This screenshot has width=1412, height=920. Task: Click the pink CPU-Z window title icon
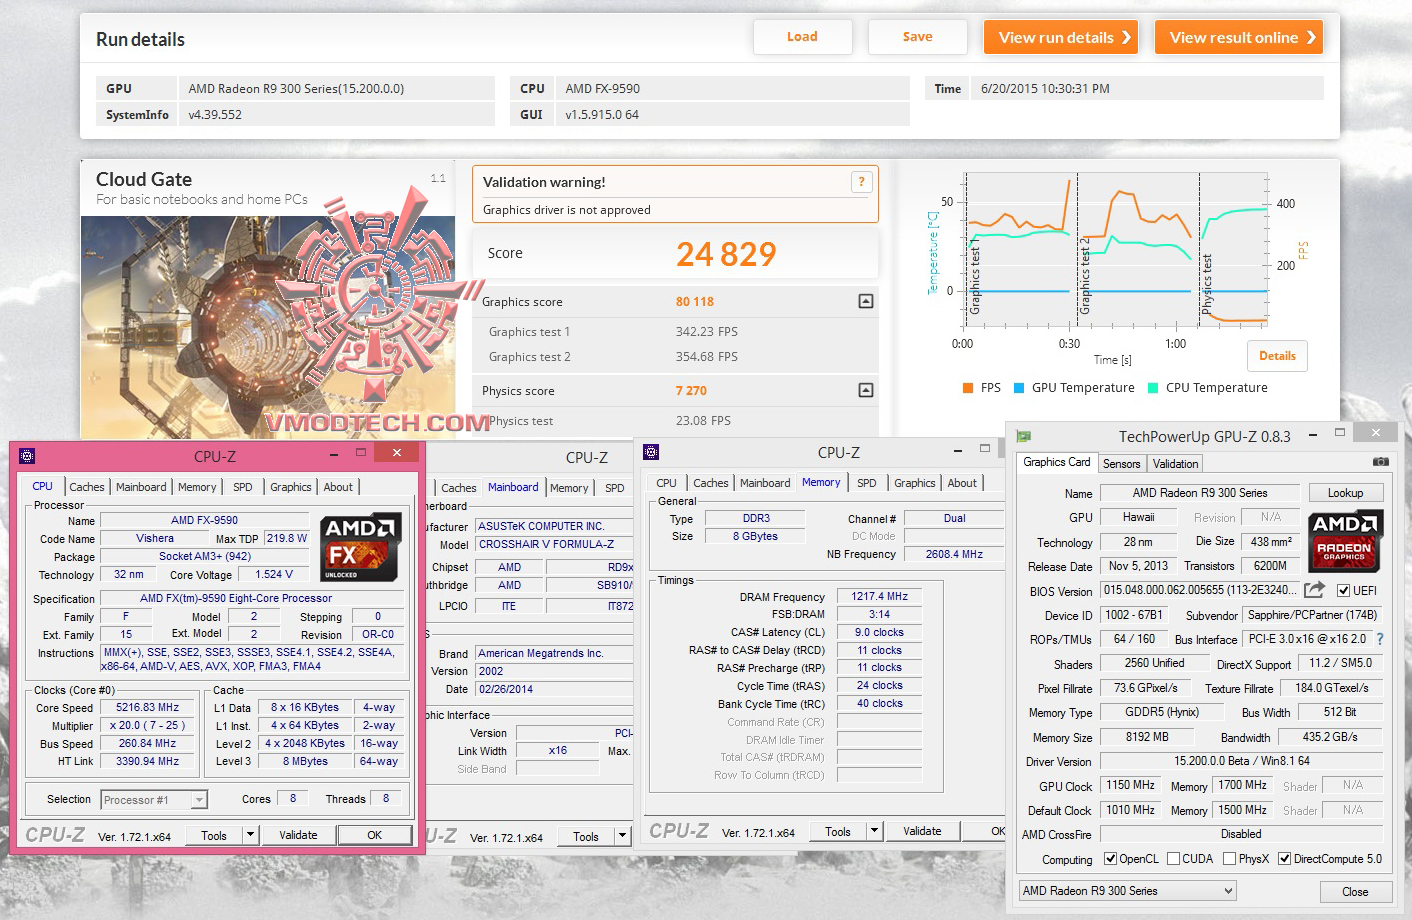[x=27, y=455]
